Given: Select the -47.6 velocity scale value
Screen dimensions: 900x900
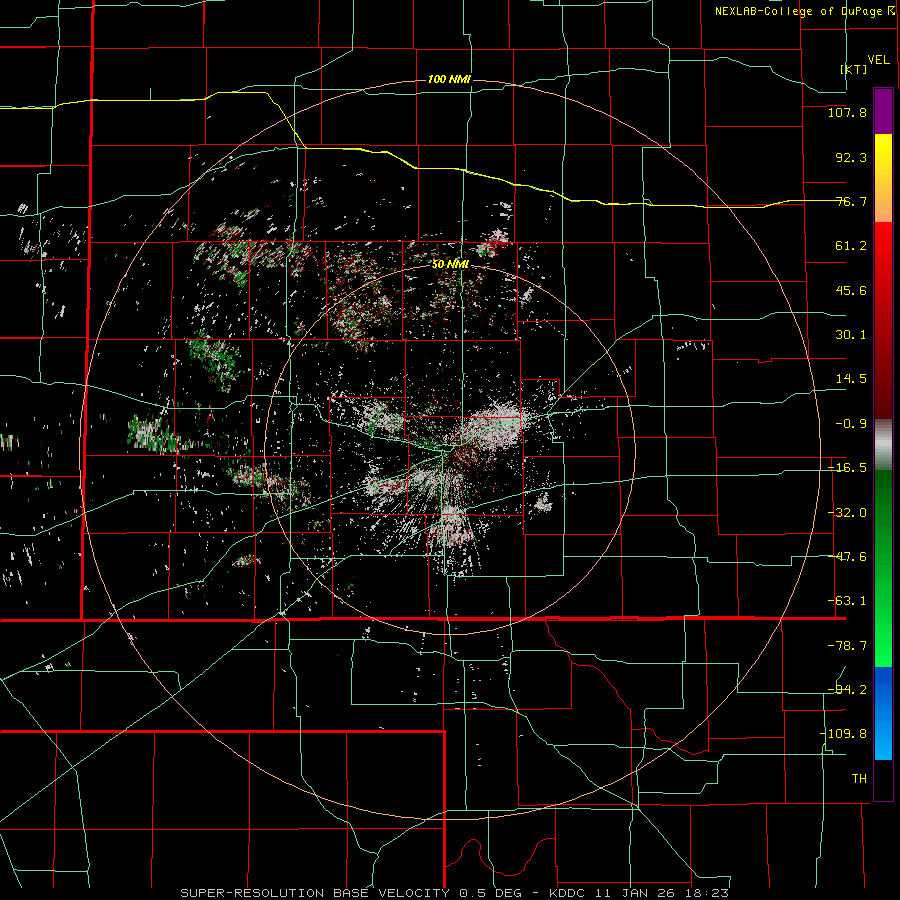Looking at the screenshot, I should point(847,557).
